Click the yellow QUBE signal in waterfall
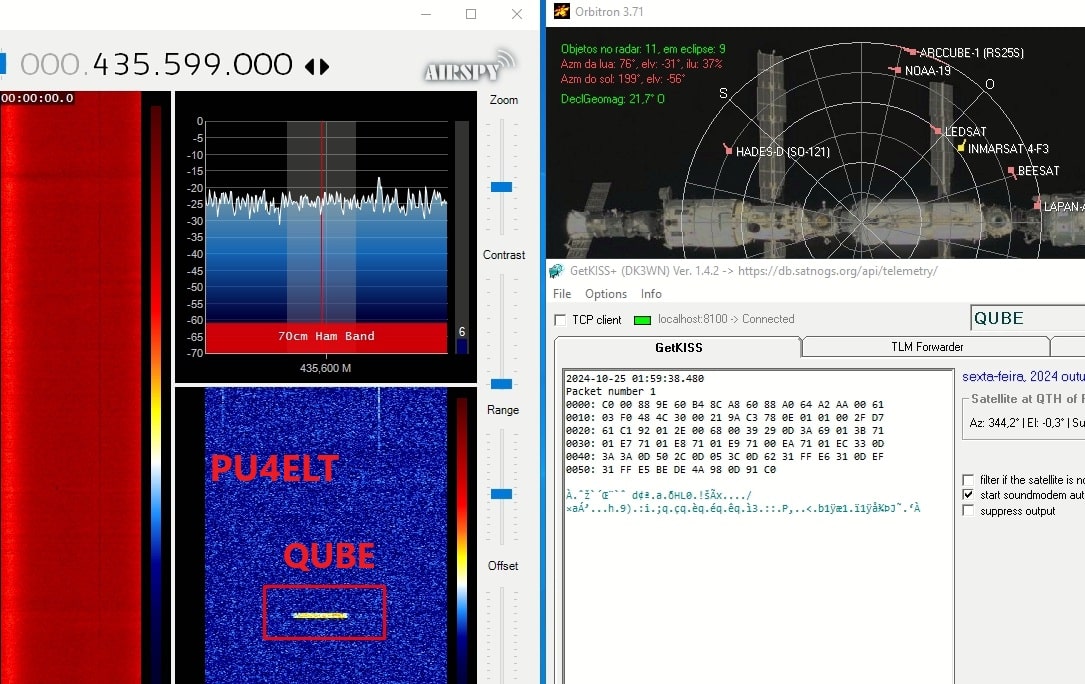The height and width of the screenshot is (684, 1085). pyautogui.click(x=320, y=615)
